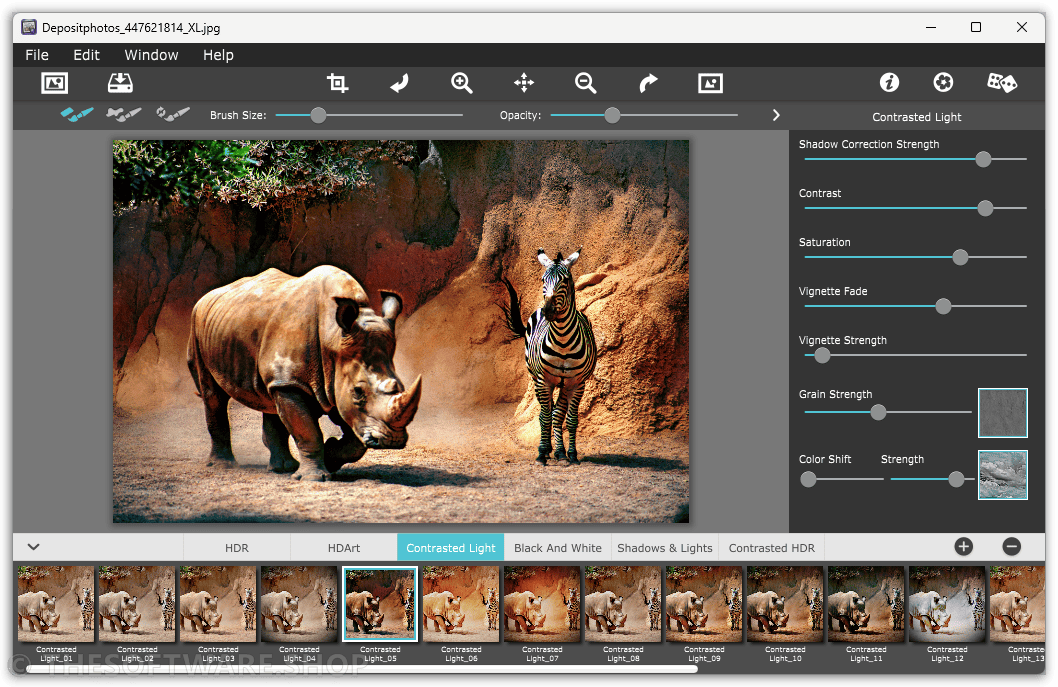
Task: Select the crop tool
Action: (337, 83)
